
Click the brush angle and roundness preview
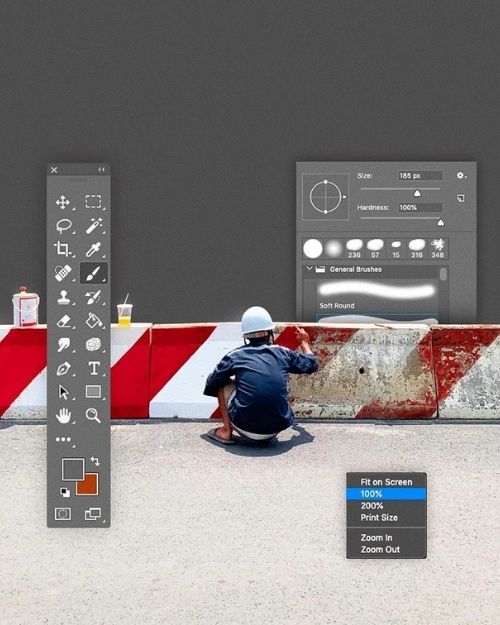click(325, 197)
